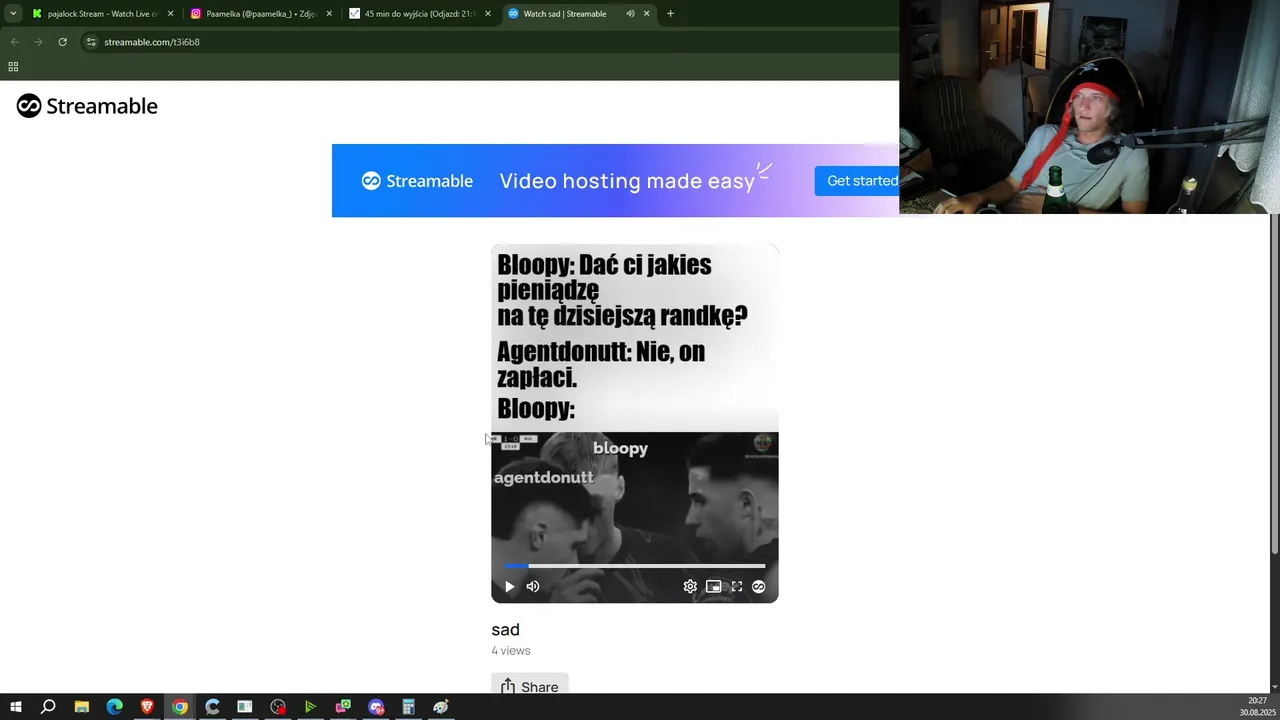1280x720 pixels.
Task: Open File Explorer from the taskbar
Action: (82, 707)
